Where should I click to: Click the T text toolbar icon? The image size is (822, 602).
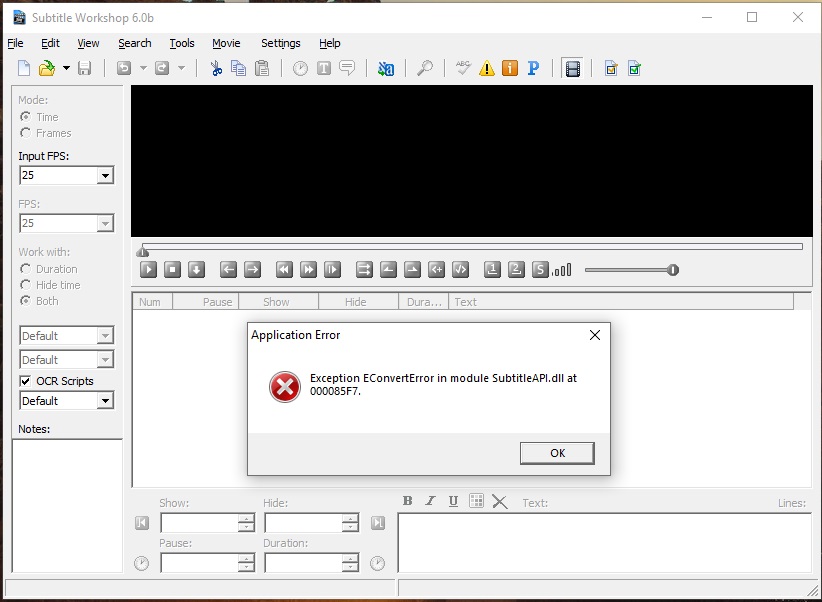pos(324,68)
